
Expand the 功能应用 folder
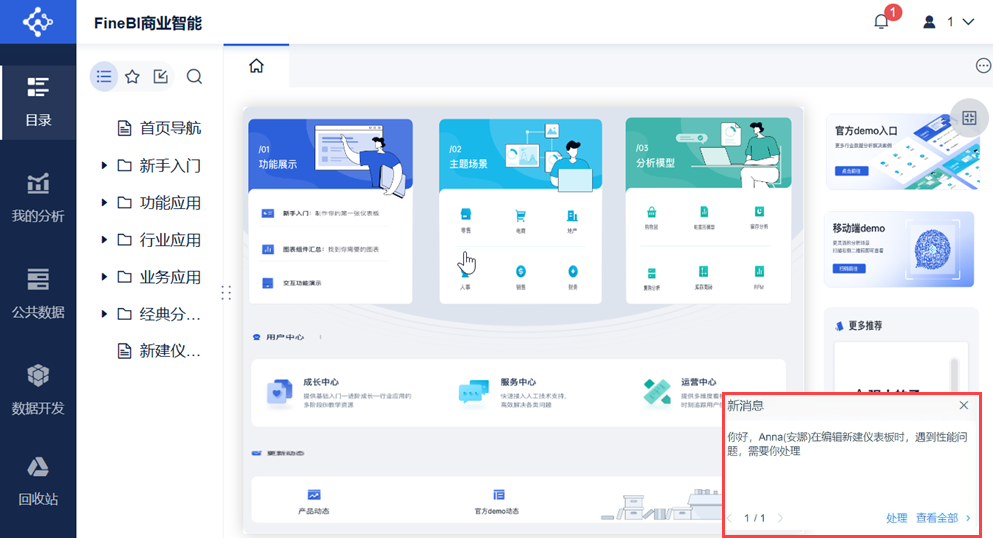point(104,203)
